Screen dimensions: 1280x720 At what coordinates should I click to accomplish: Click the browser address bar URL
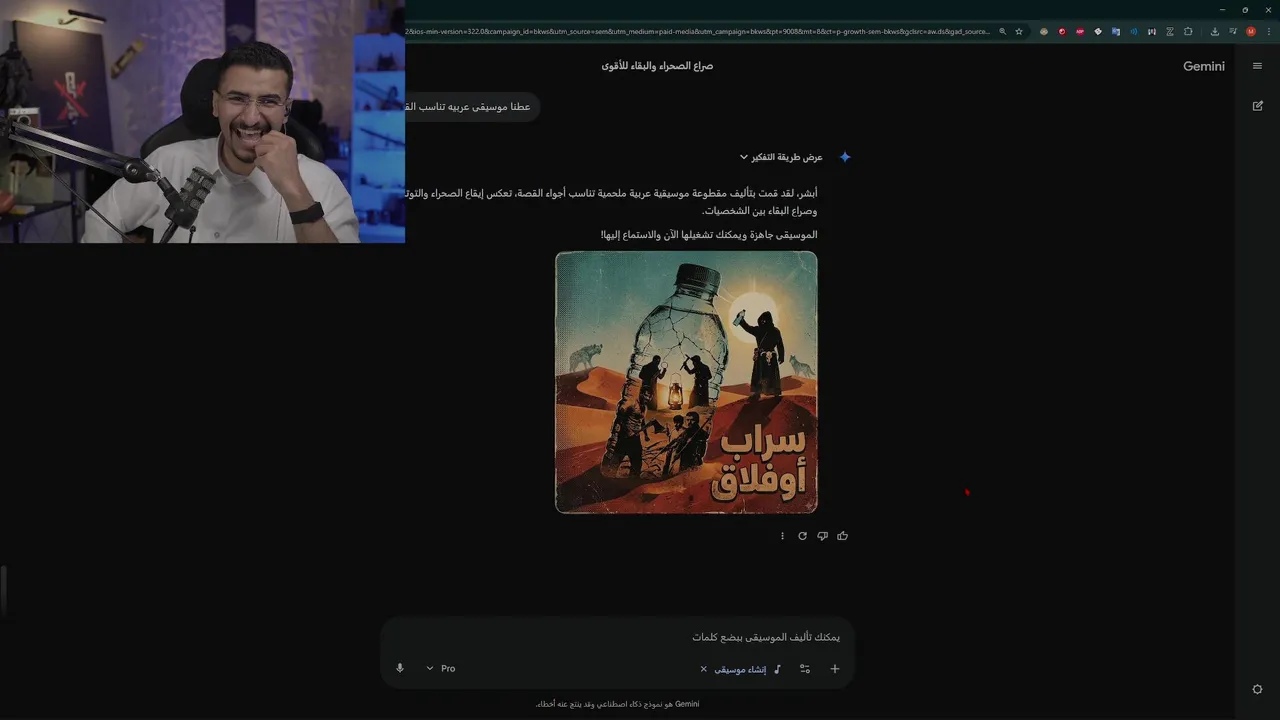(698, 31)
